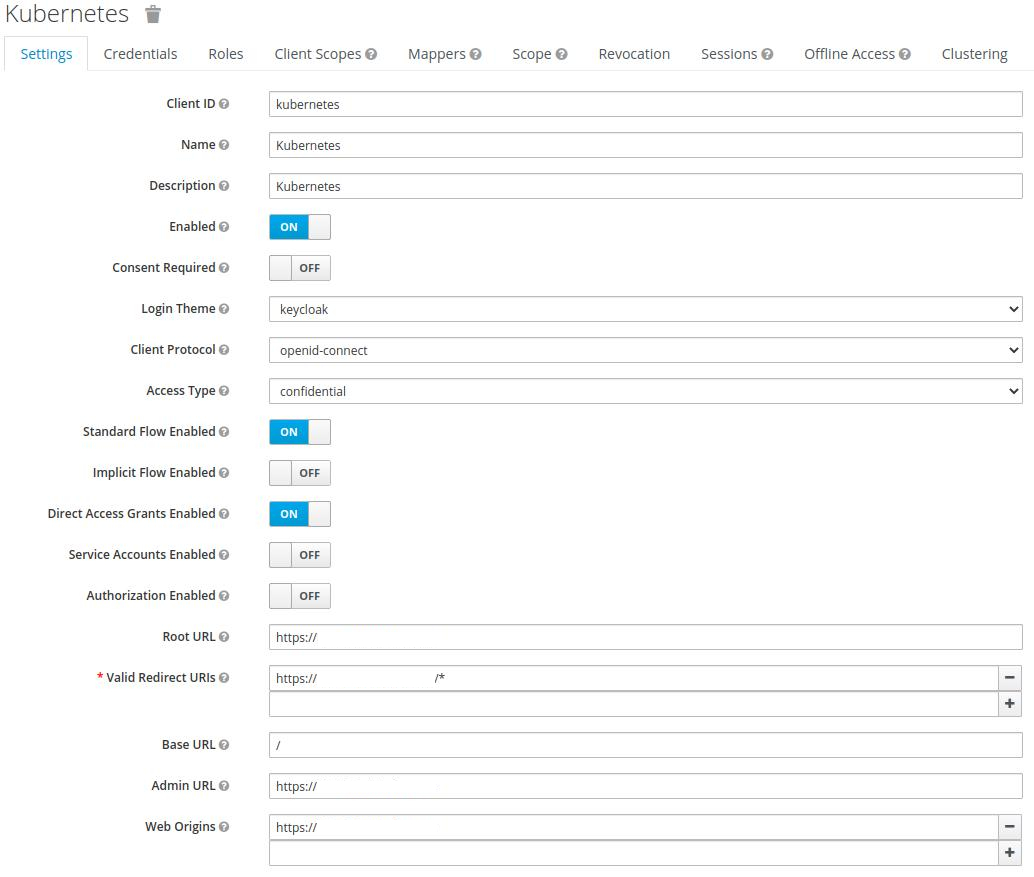Show help tooltip for Implicit Flow Enabled
The width and height of the screenshot is (1034, 877).
pos(224,472)
